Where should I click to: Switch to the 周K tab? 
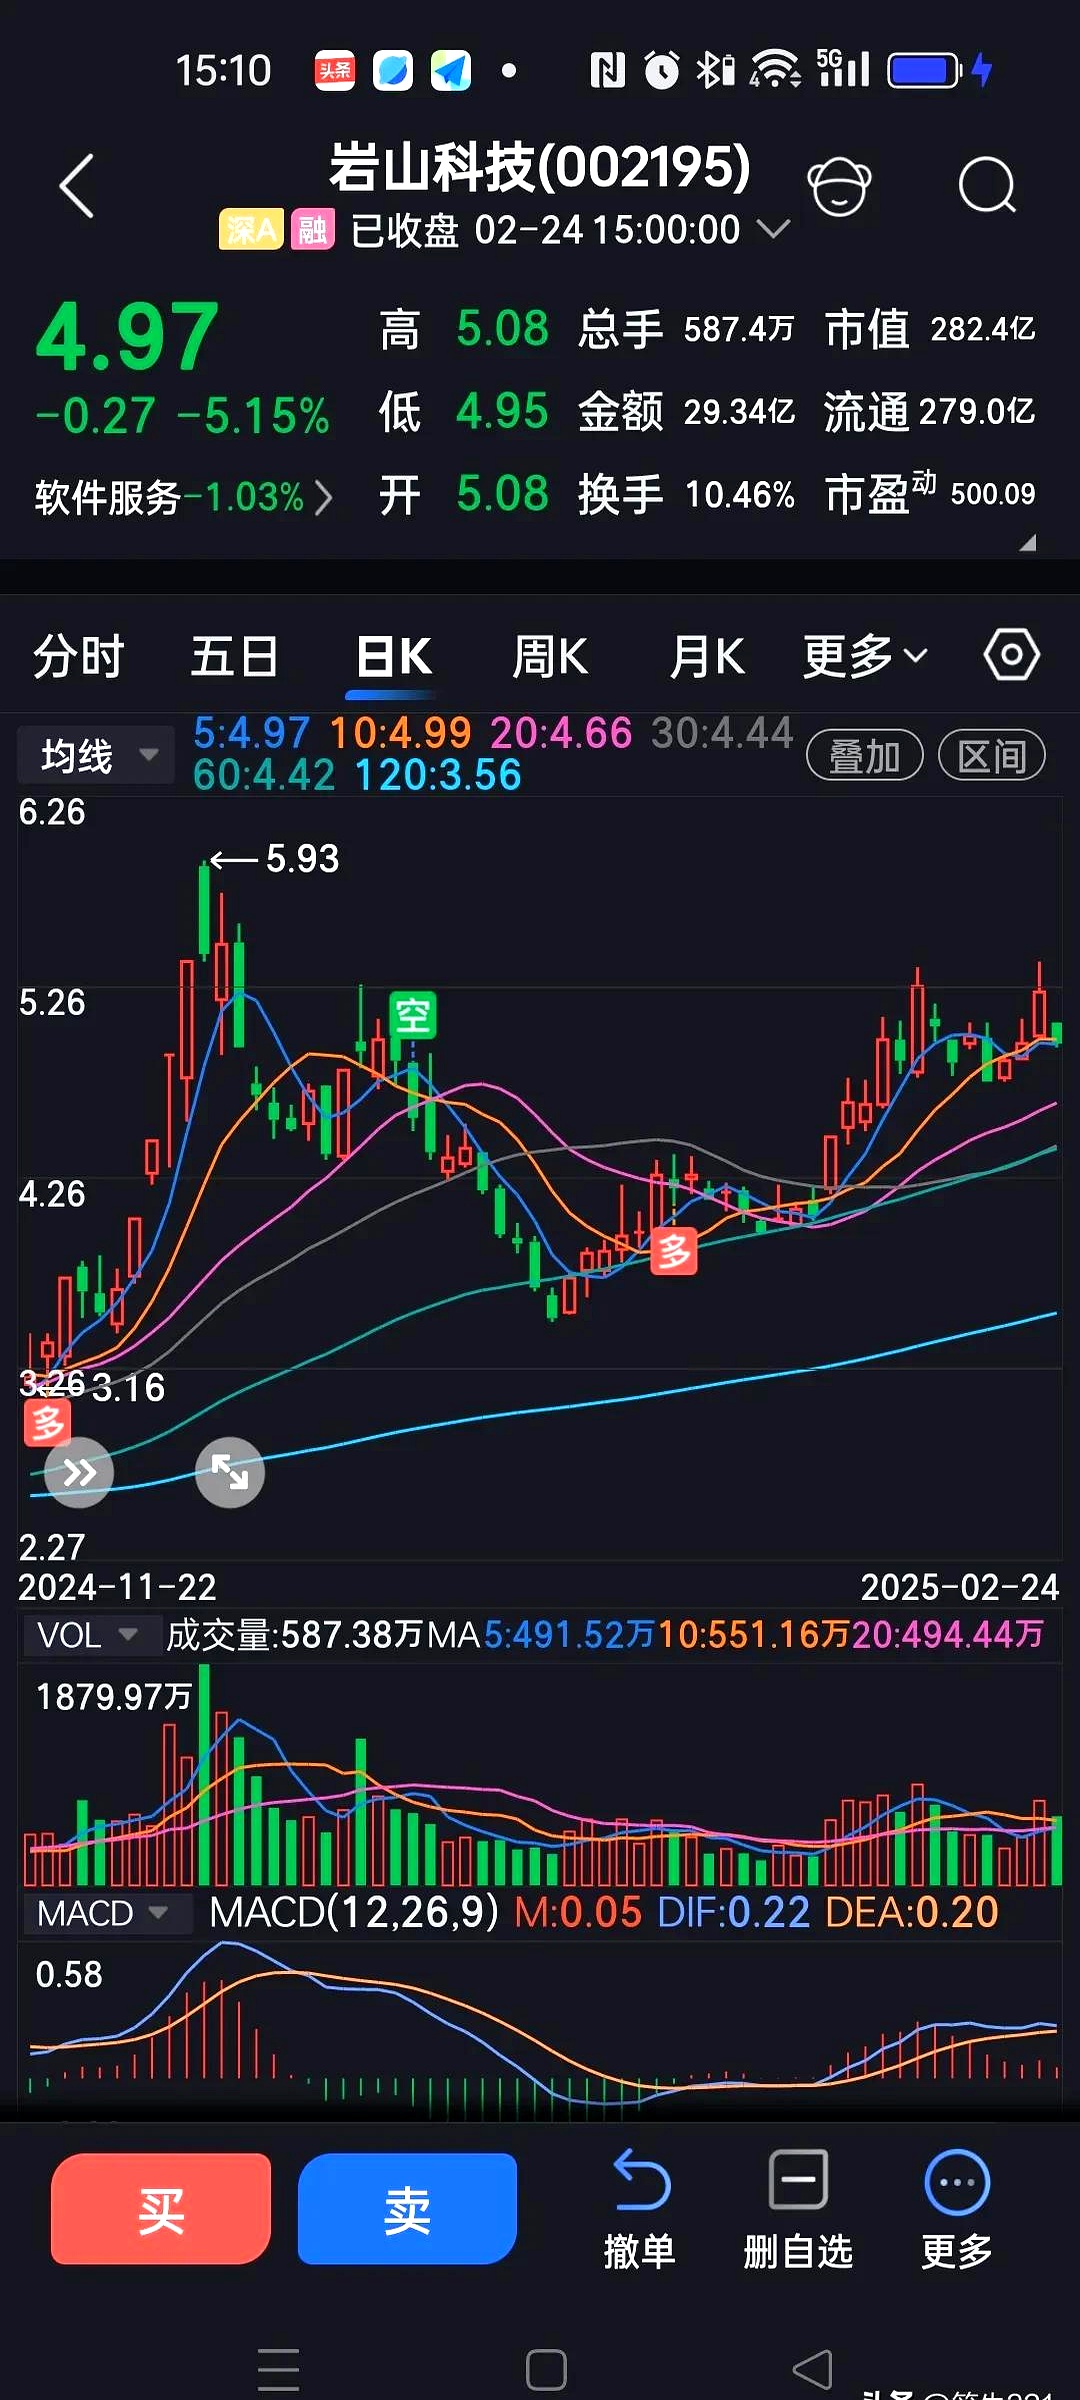click(x=549, y=657)
